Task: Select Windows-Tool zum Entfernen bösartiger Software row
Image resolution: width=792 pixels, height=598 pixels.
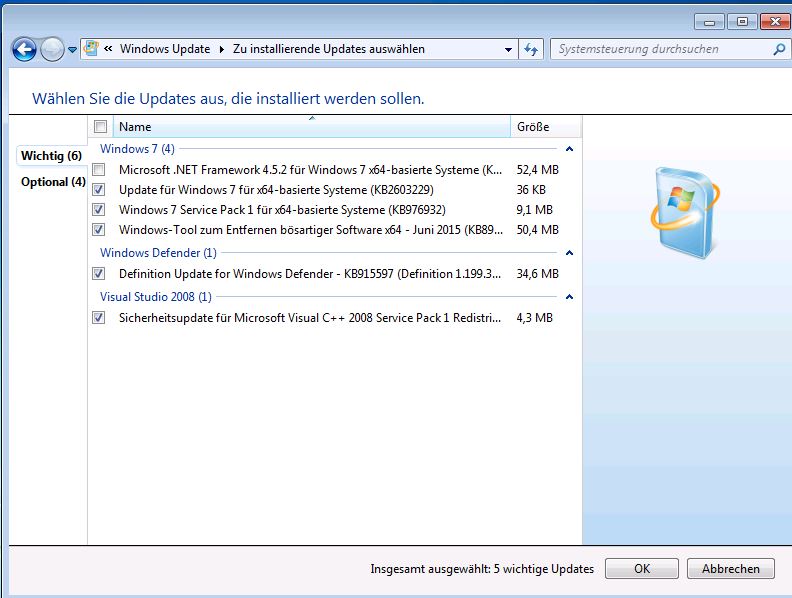Action: click(334, 230)
